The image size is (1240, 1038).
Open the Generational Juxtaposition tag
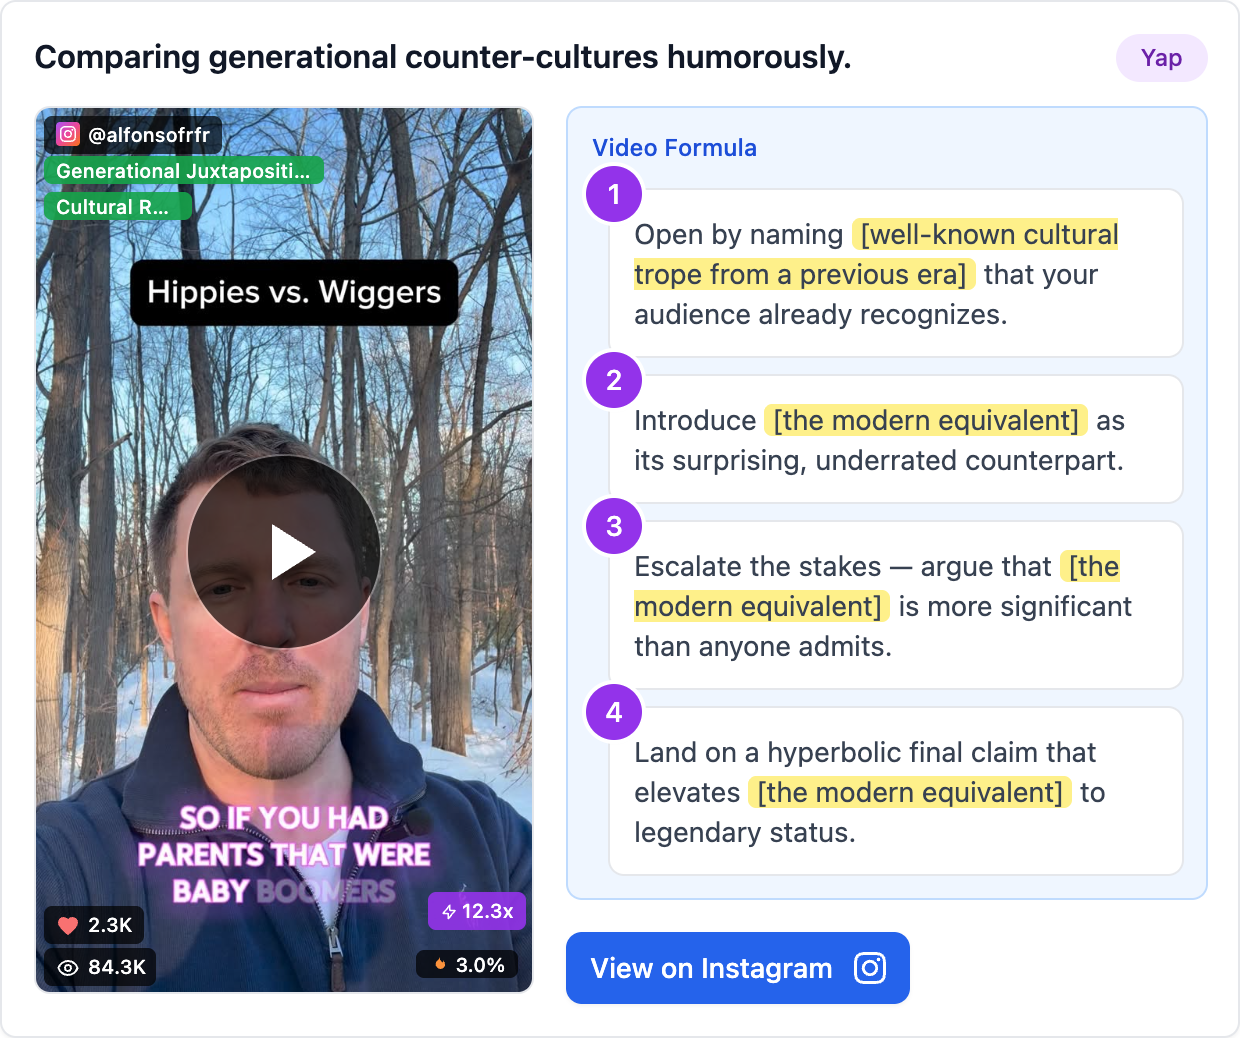183,171
